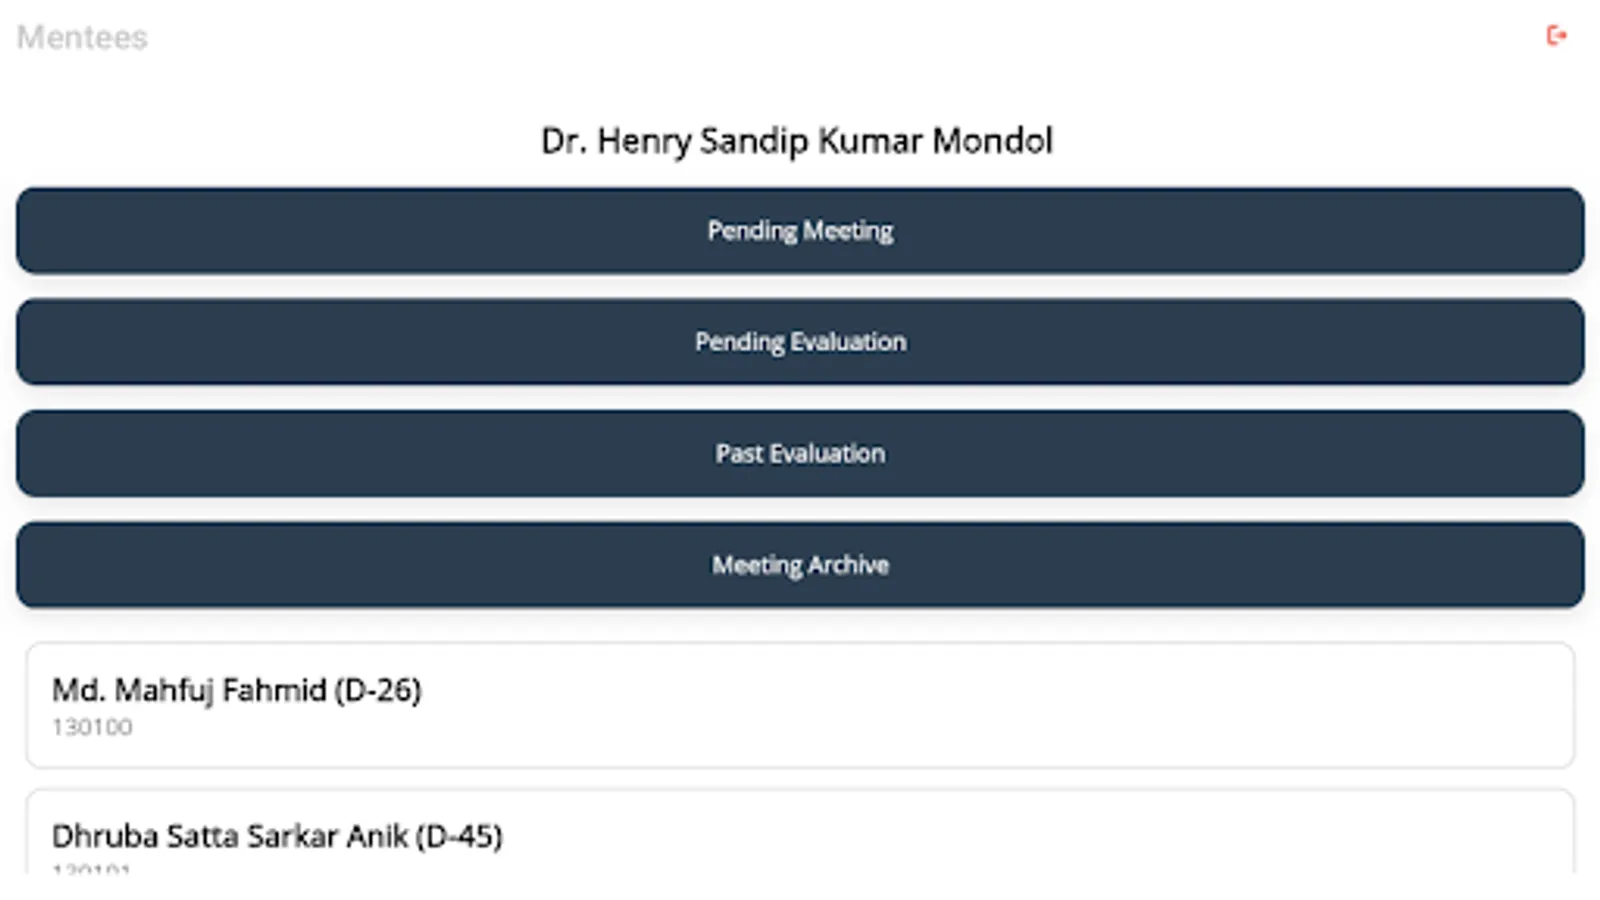Screen dimensions: 1600x900
Task: Tap empty area inside Mahfuj Fahmid card
Action: click(1000, 705)
